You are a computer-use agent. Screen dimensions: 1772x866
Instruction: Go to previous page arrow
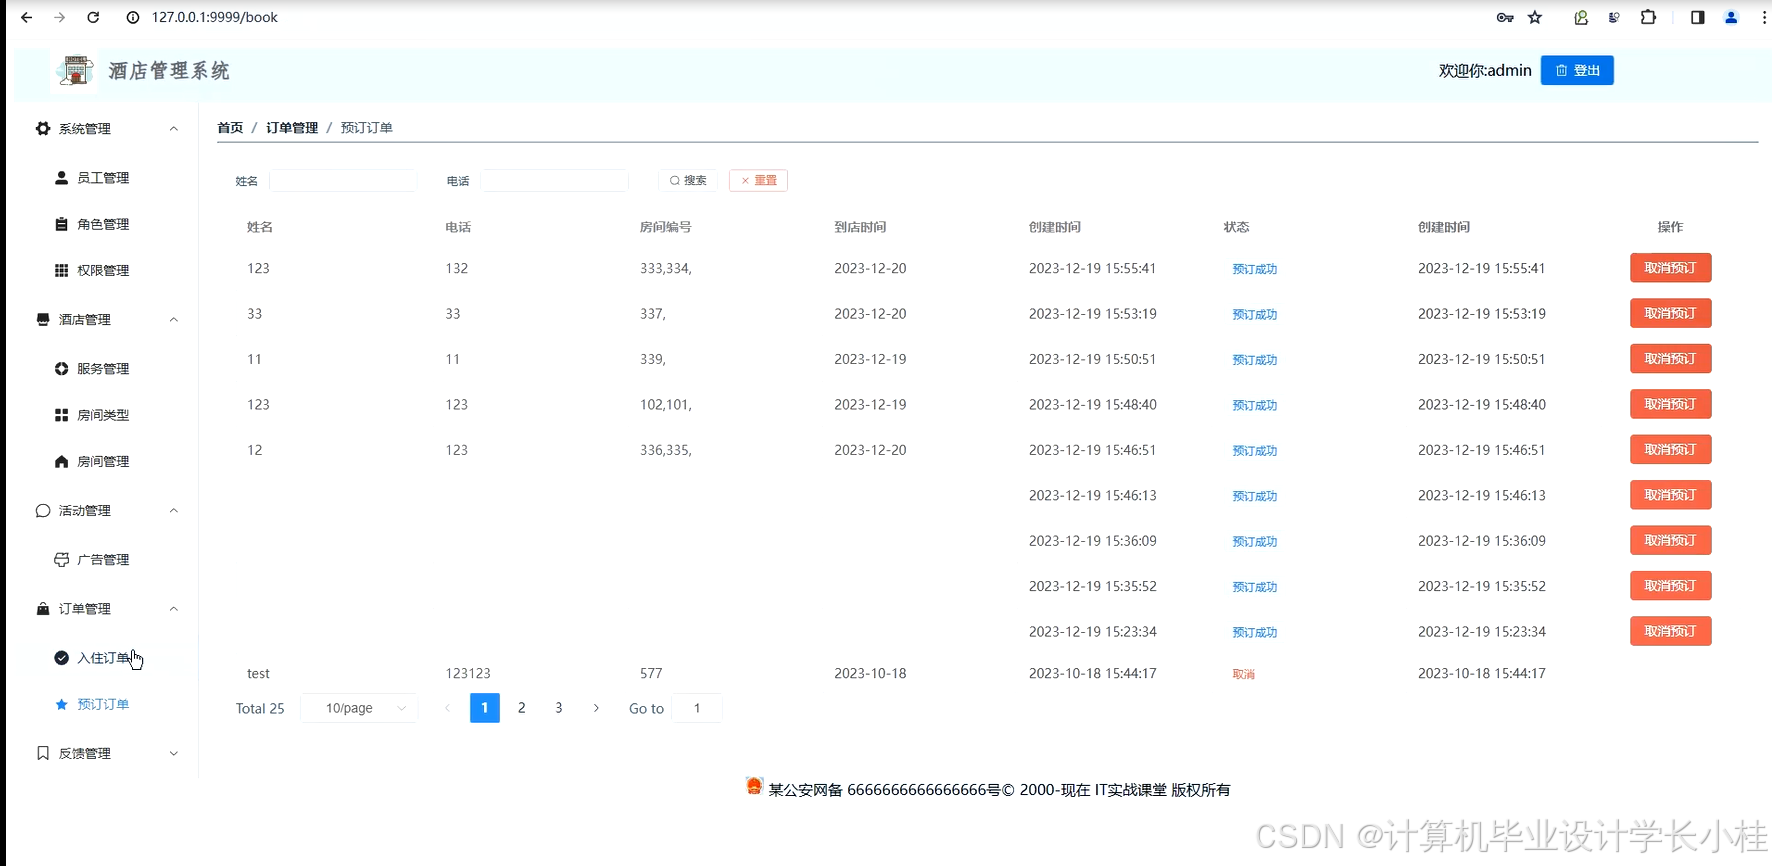pyautogui.click(x=447, y=708)
